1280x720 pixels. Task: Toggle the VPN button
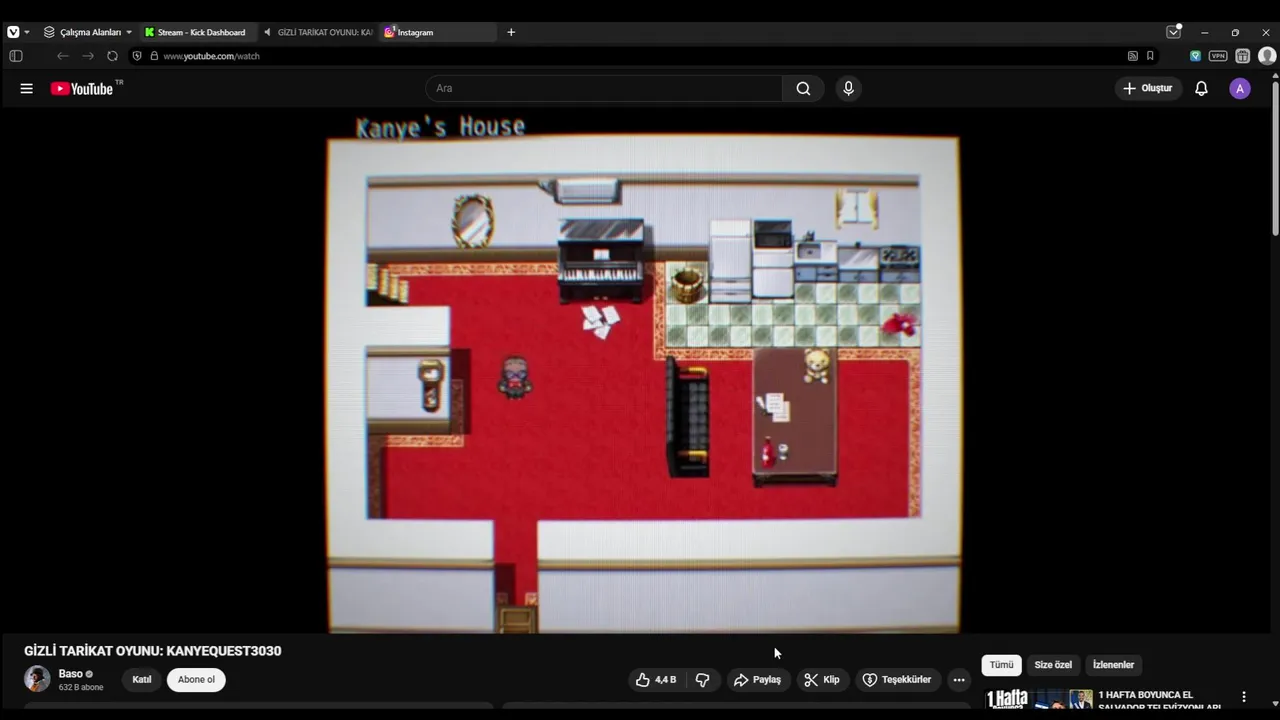click(1218, 56)
